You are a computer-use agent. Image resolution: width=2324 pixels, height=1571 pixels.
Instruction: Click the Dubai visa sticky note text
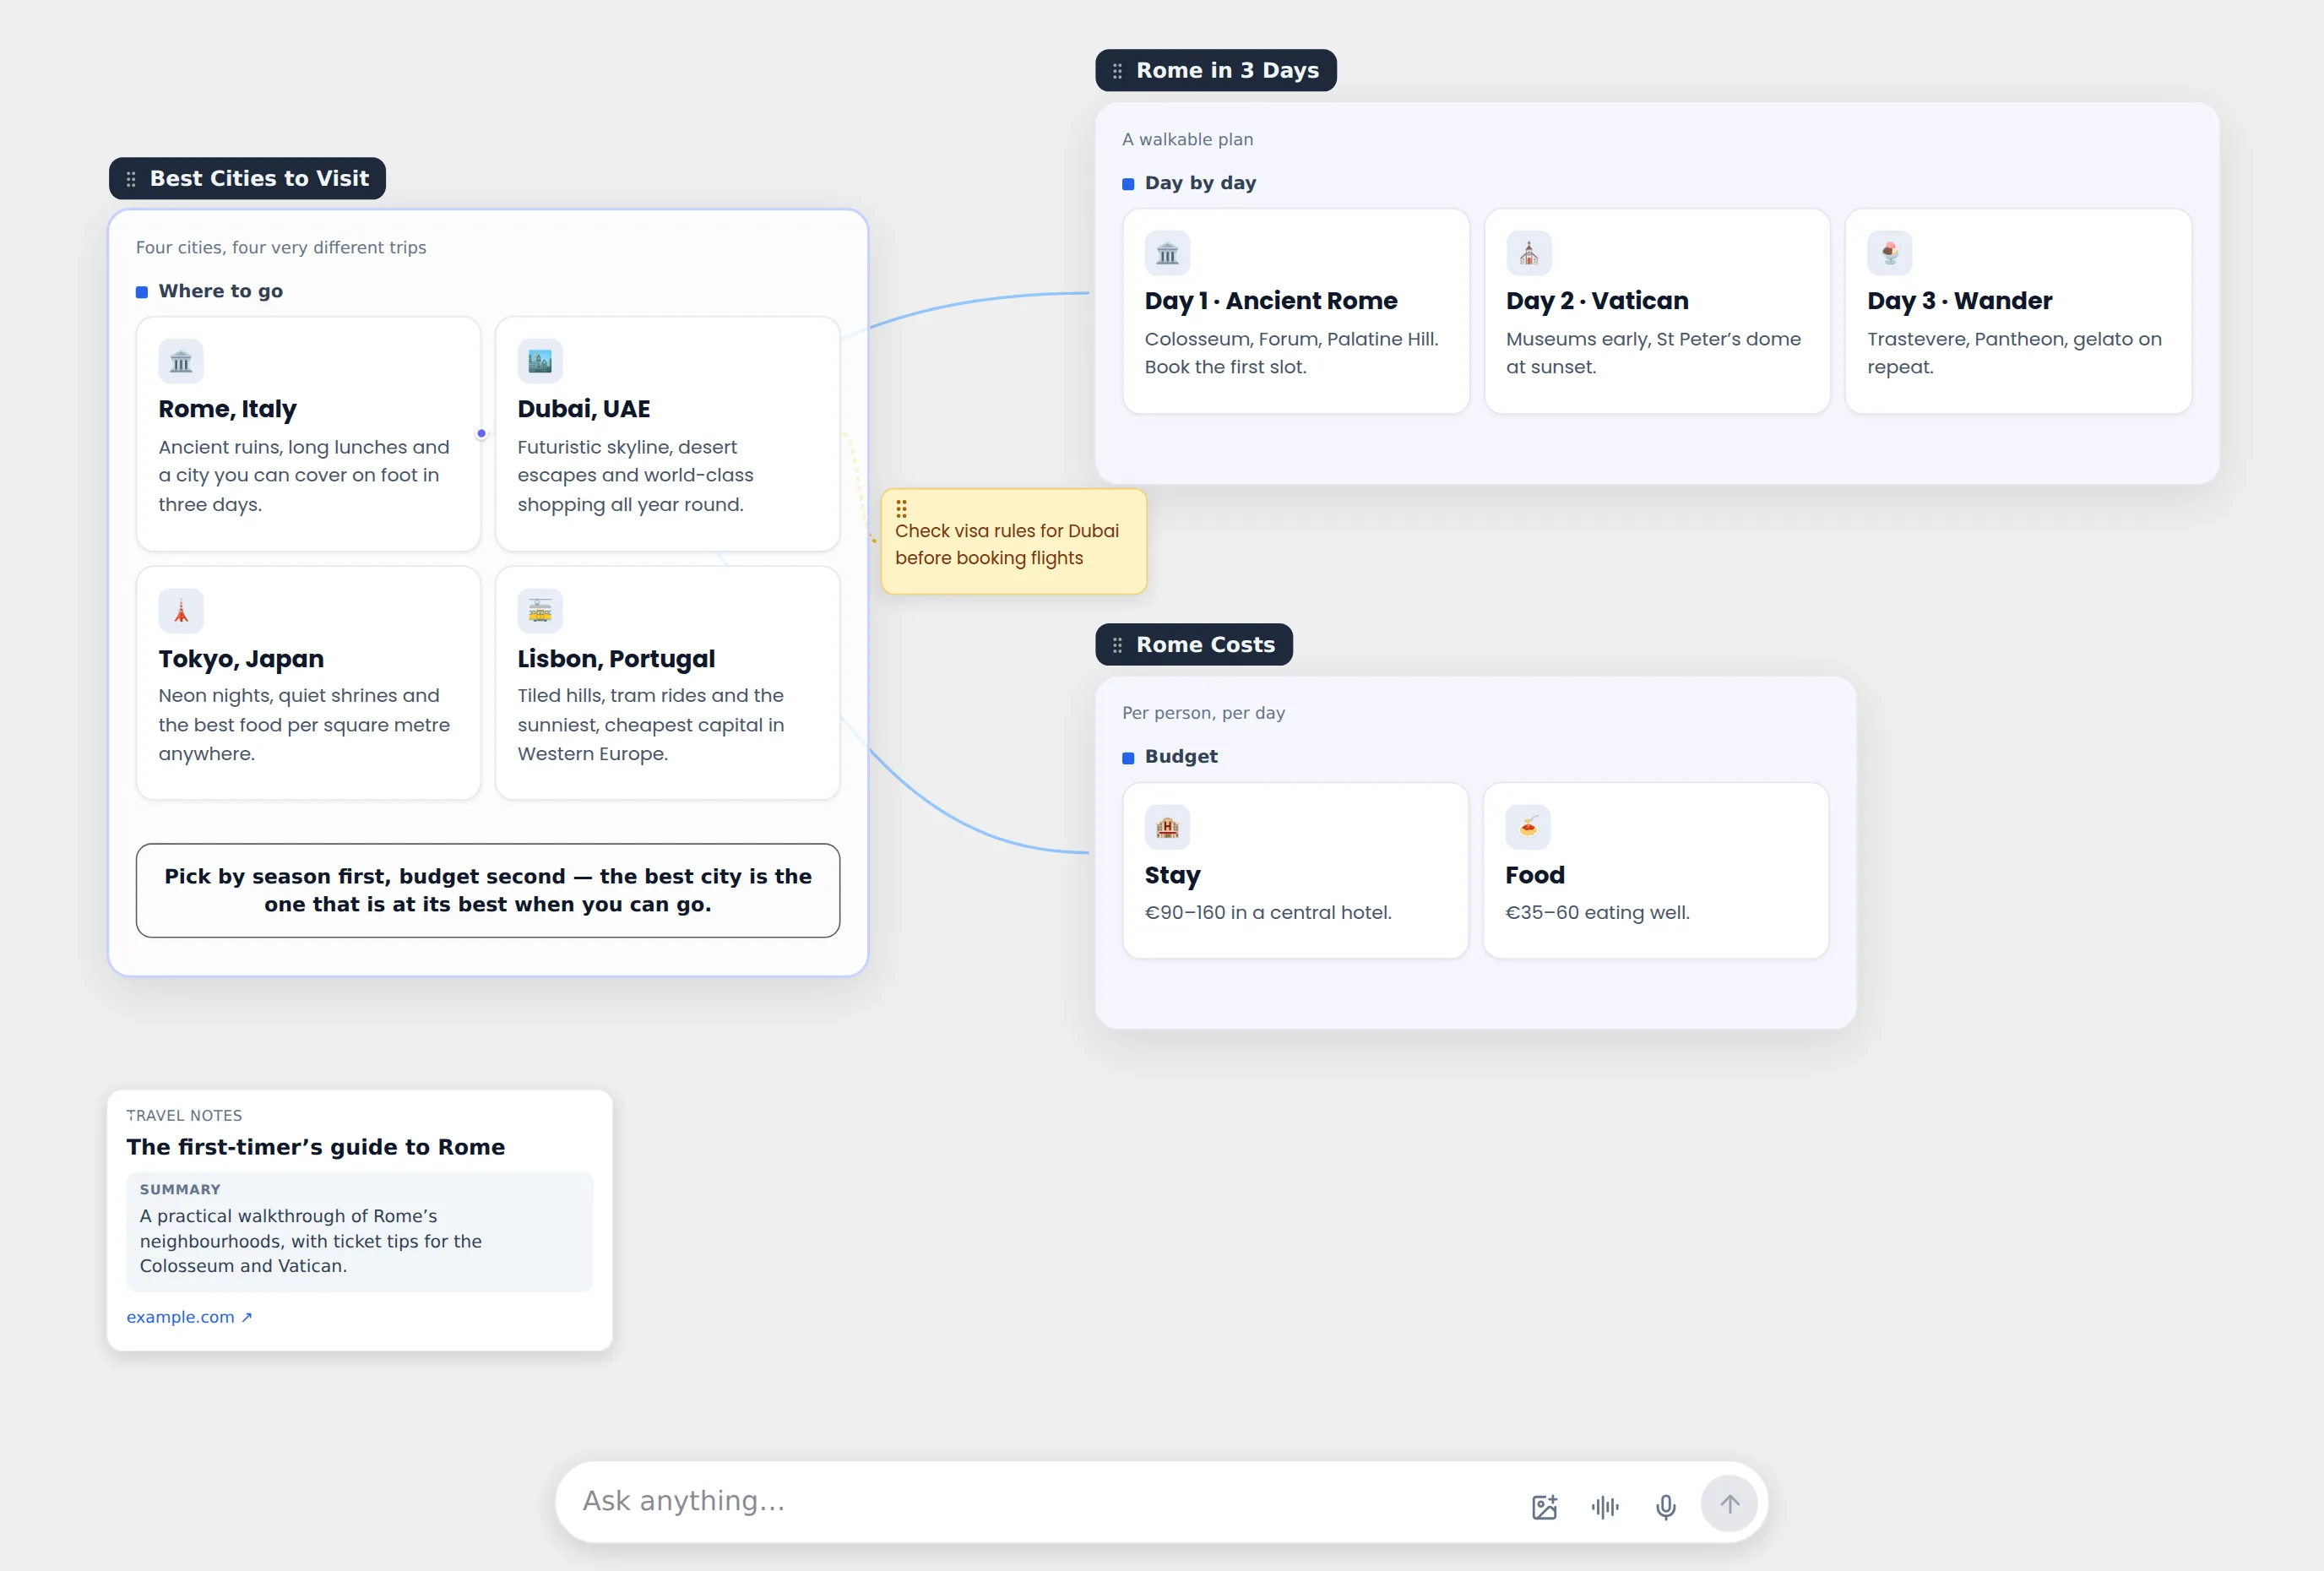[x=1006, y=544]
